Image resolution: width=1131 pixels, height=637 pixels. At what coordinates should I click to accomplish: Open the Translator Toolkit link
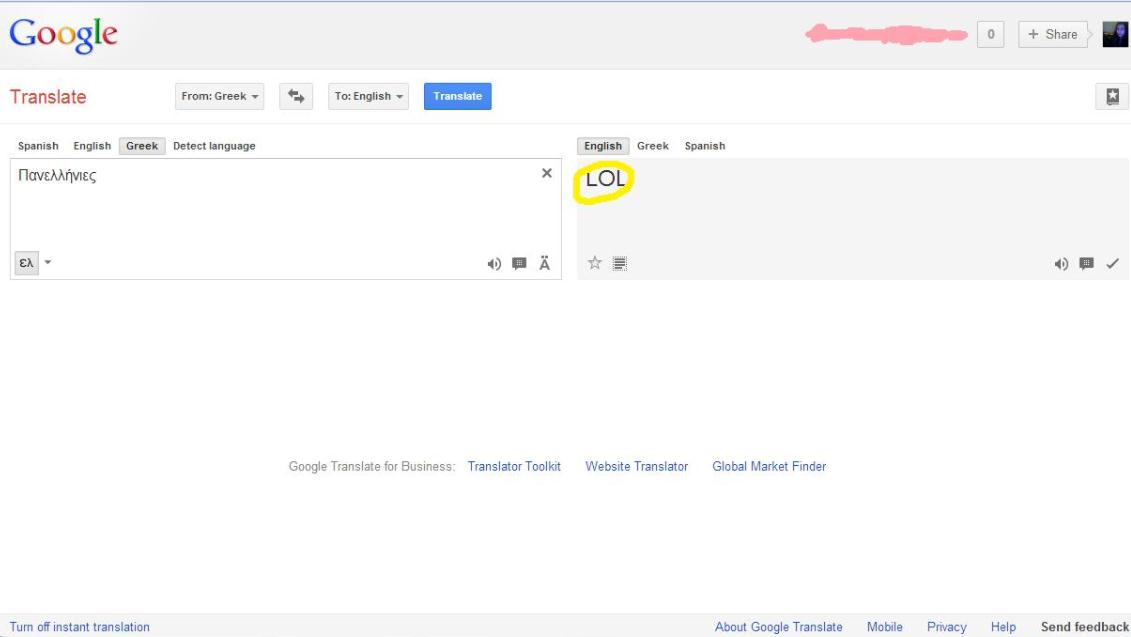tap(514, 466)
